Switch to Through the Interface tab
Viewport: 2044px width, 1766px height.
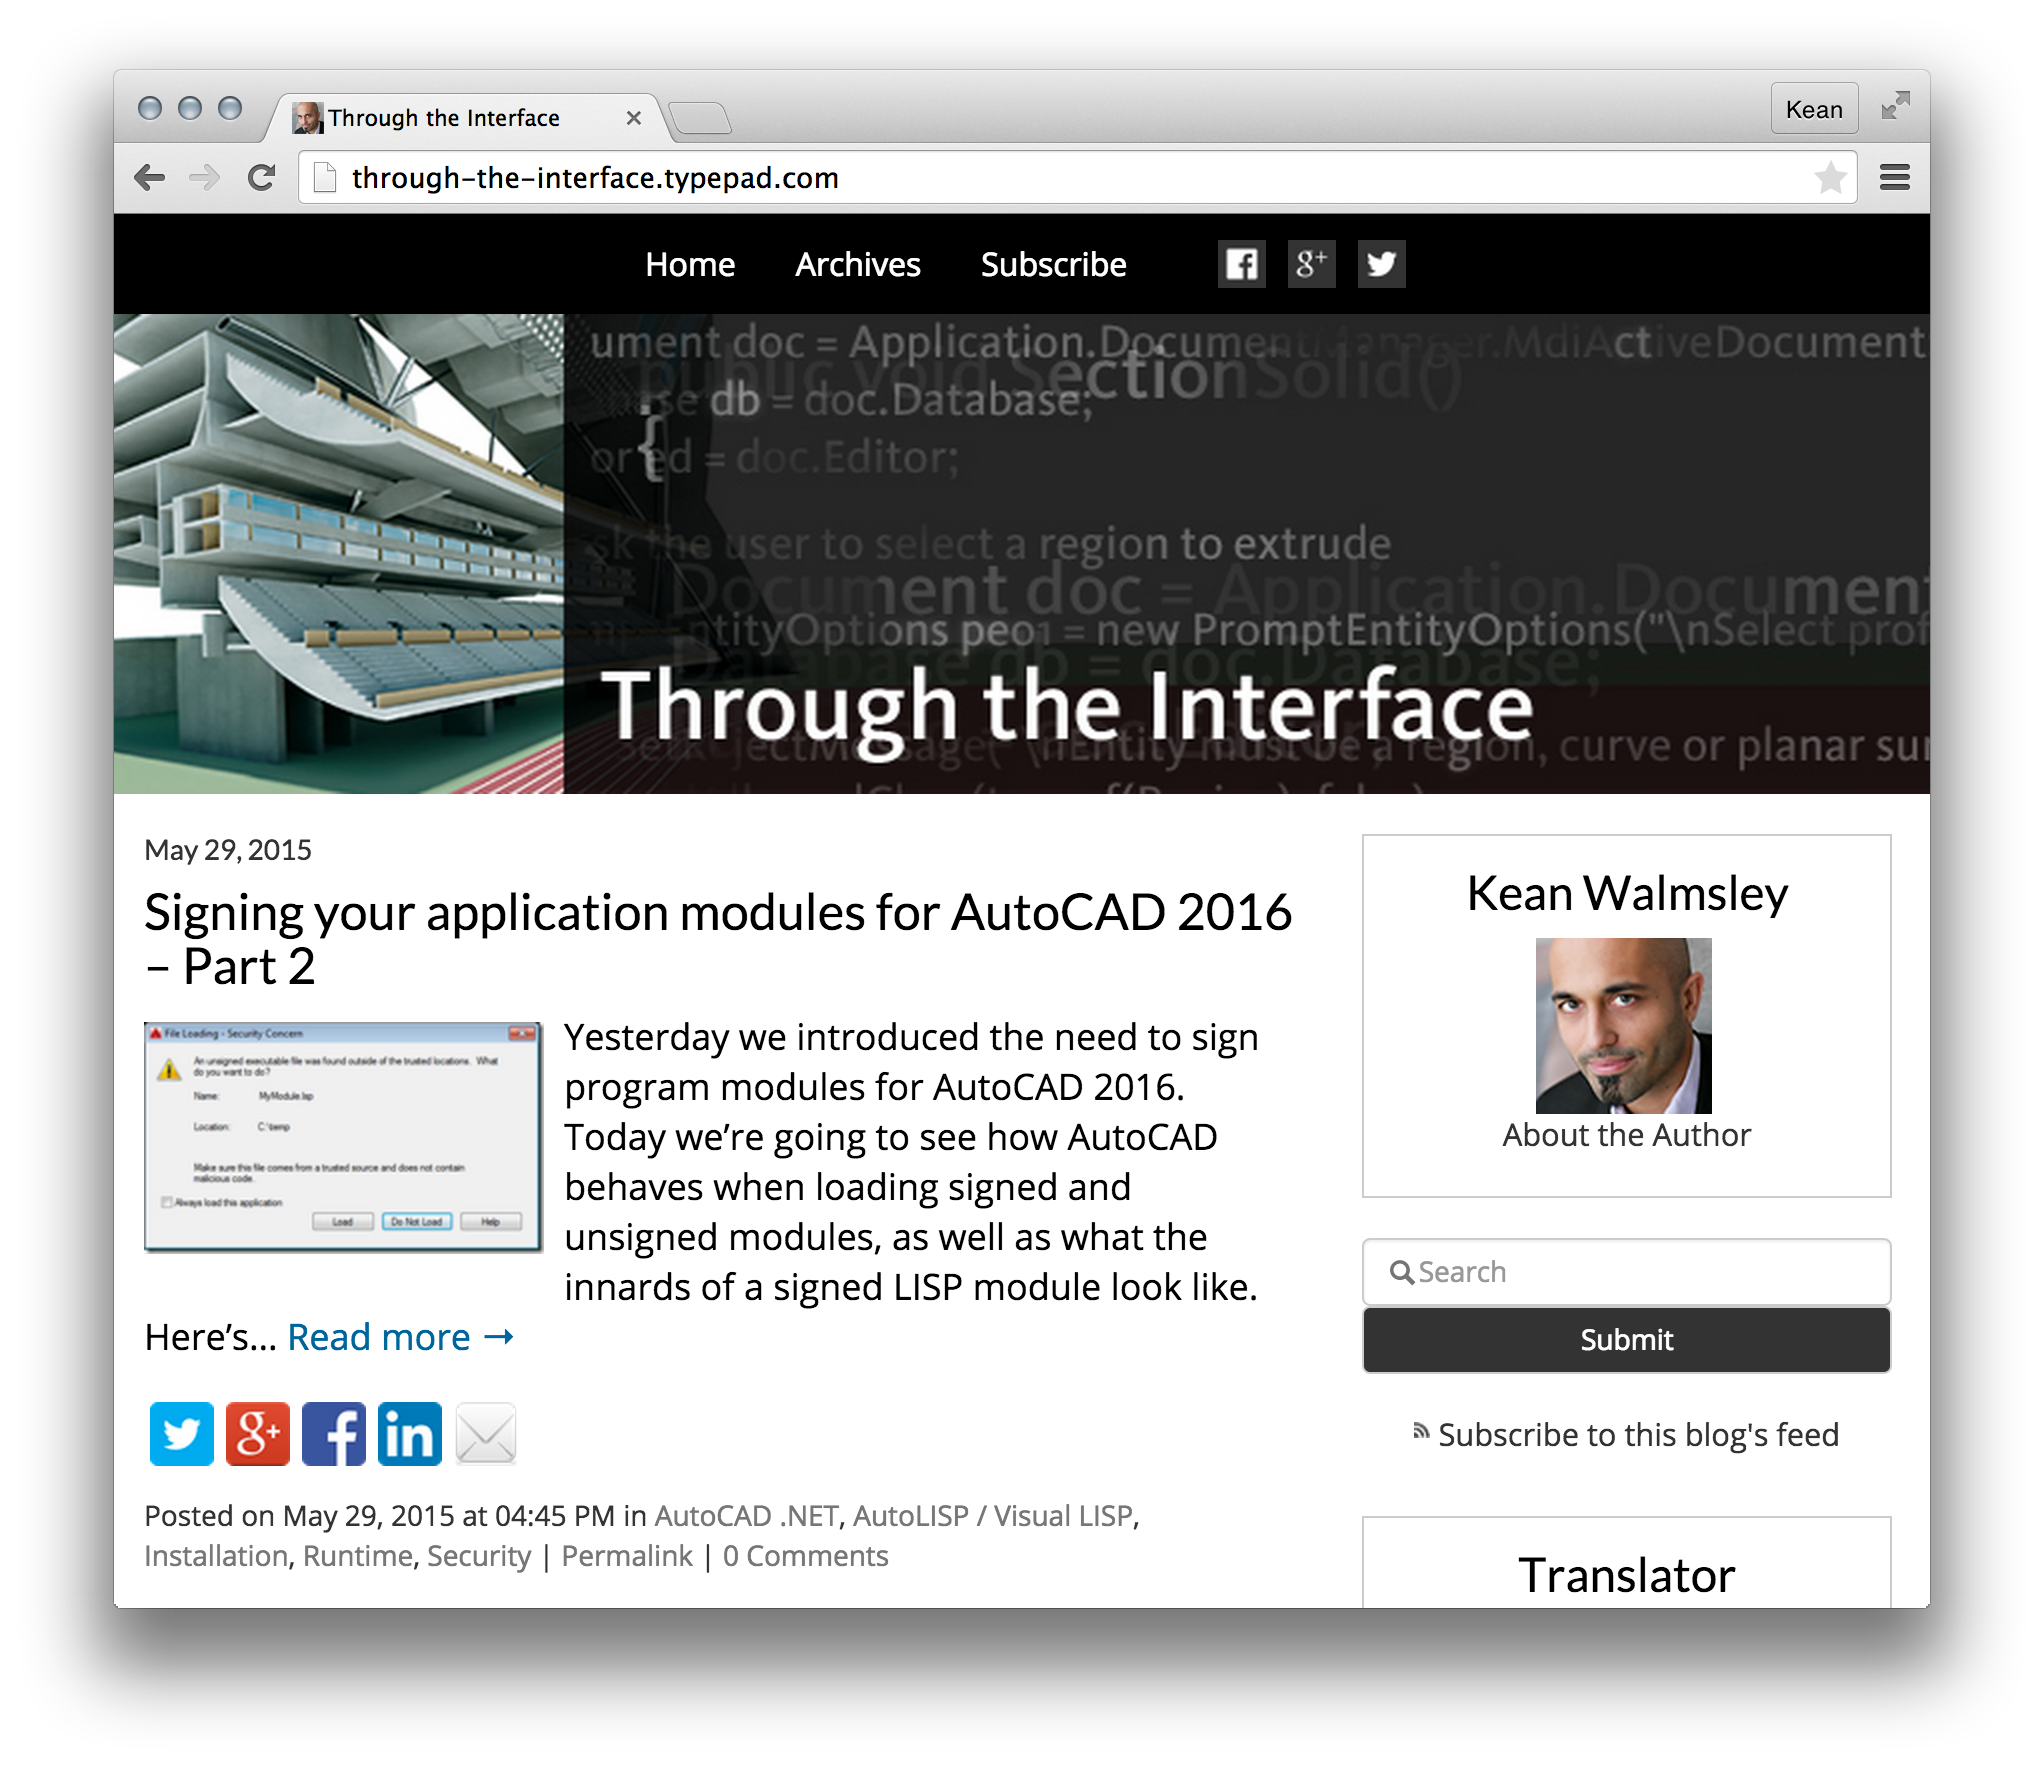pyautogui.click(x=445, y=118)
